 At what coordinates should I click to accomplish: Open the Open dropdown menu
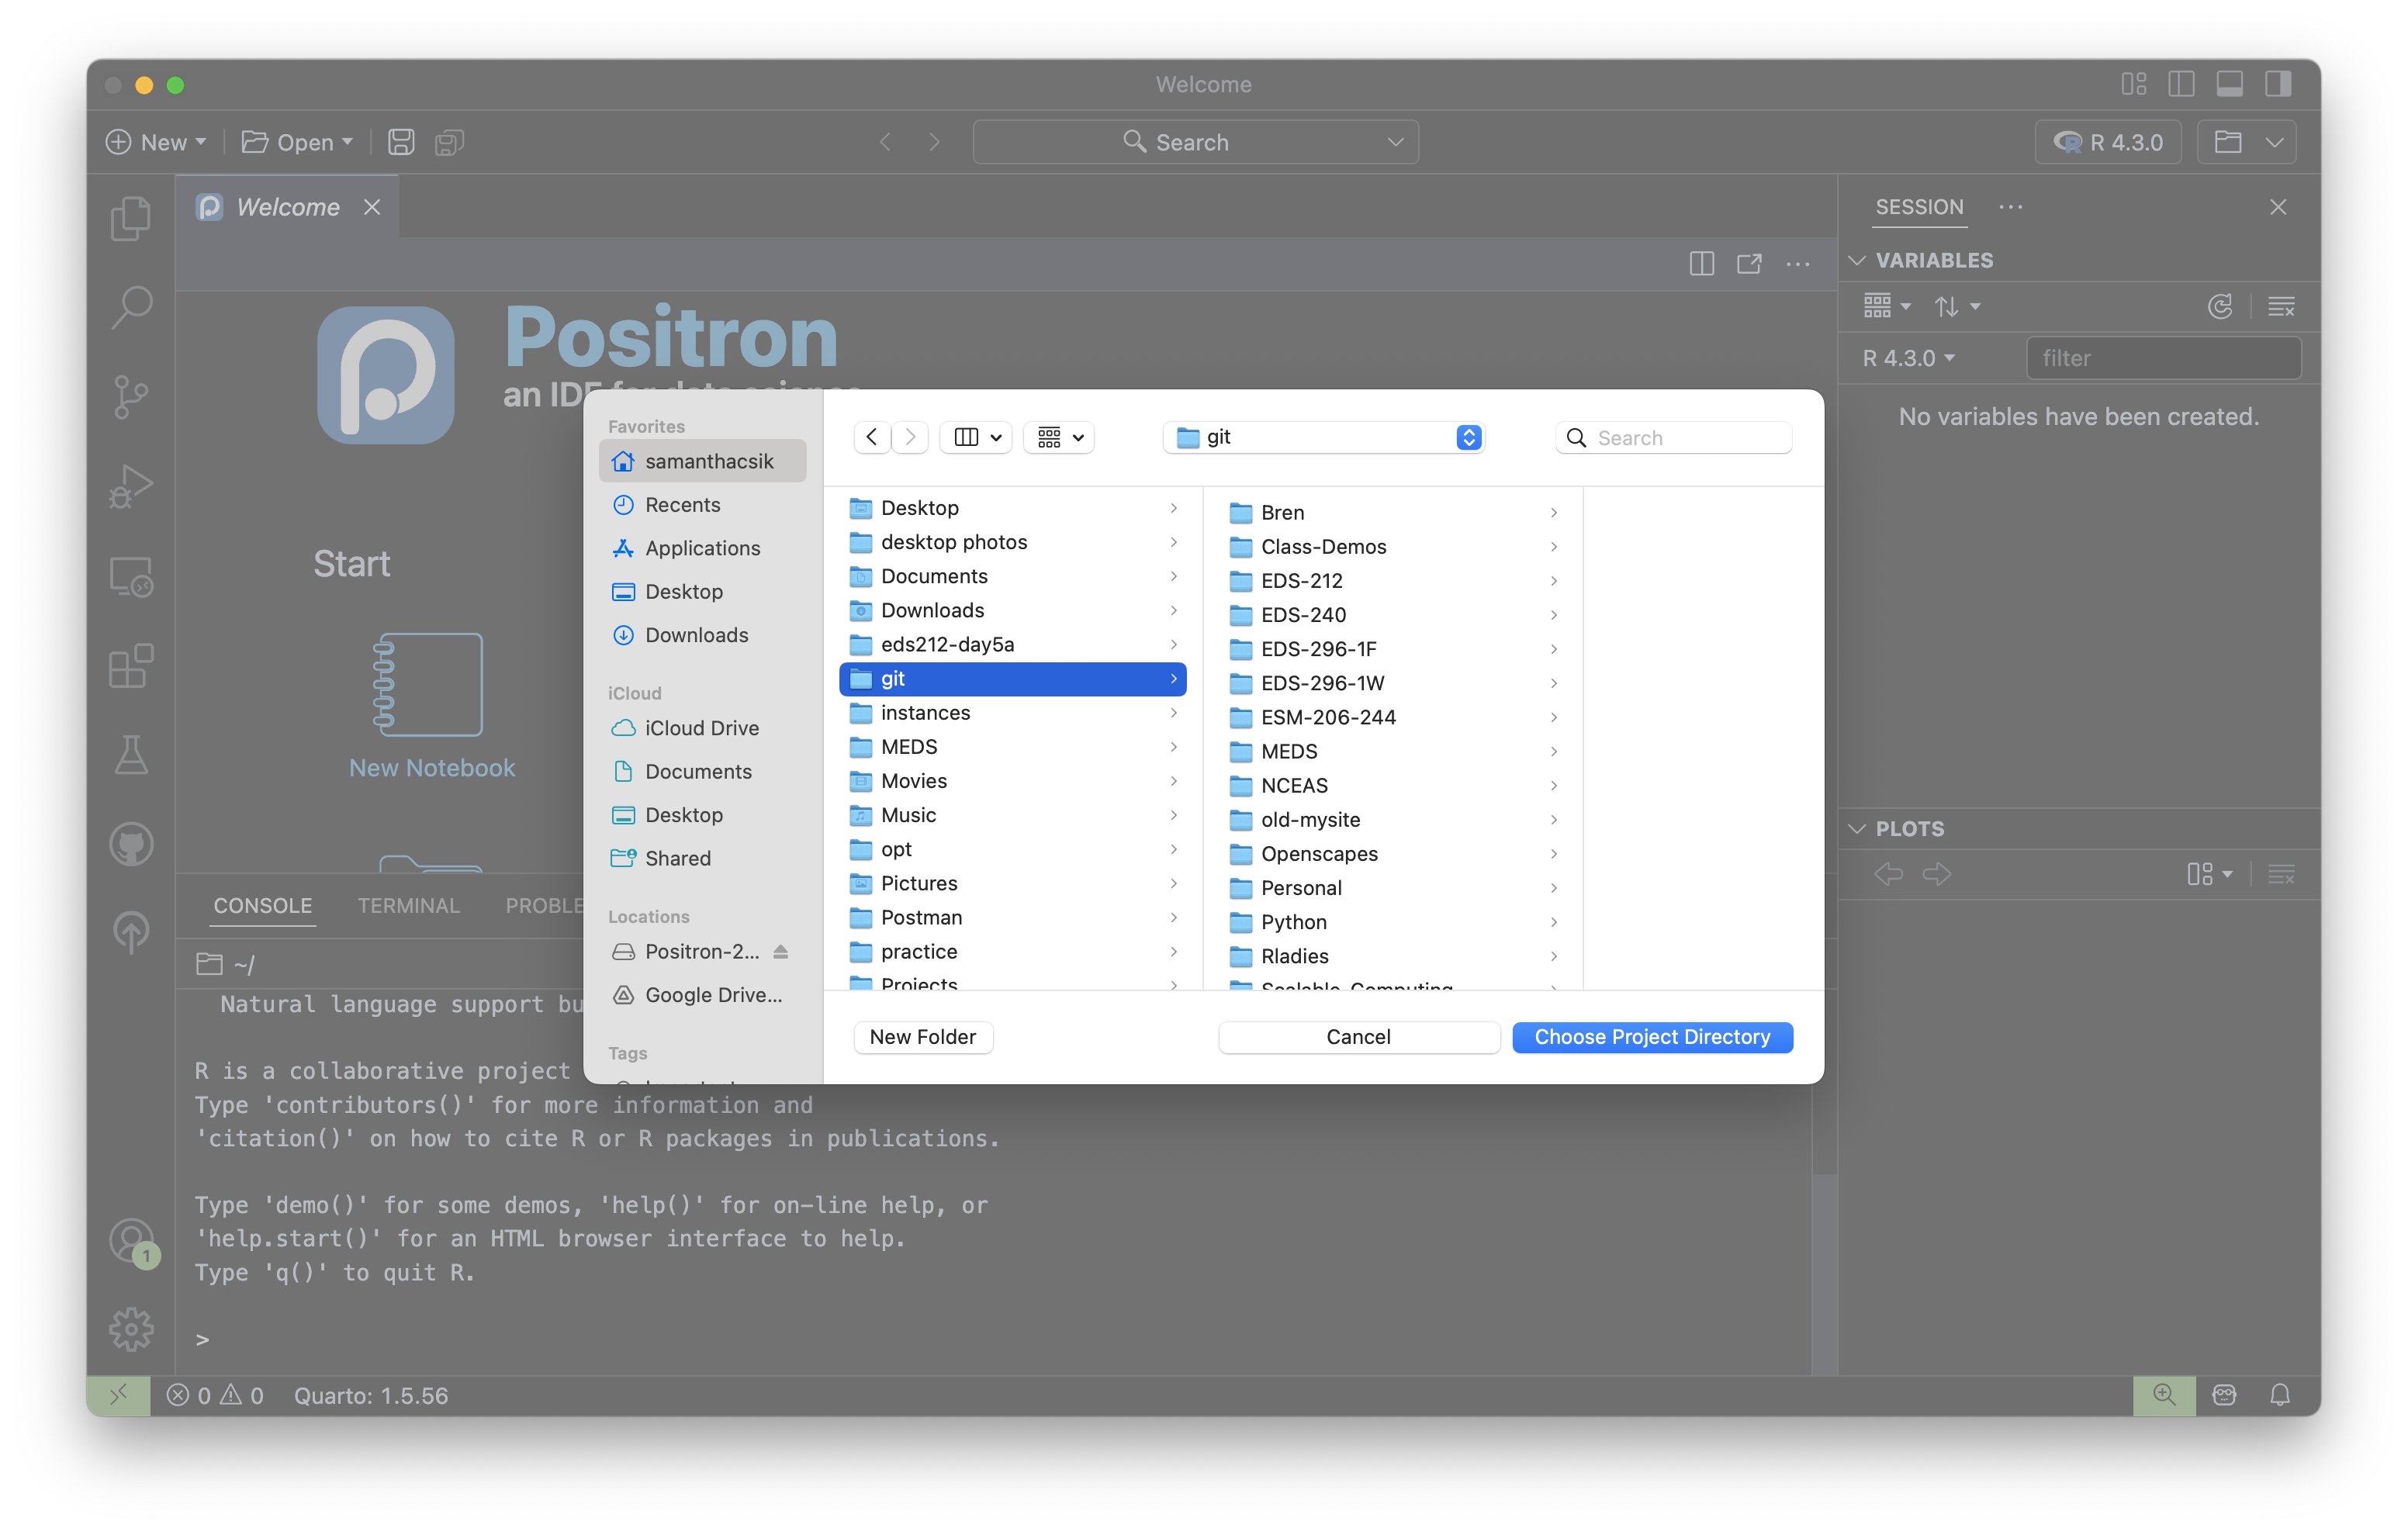pos(297,142)
